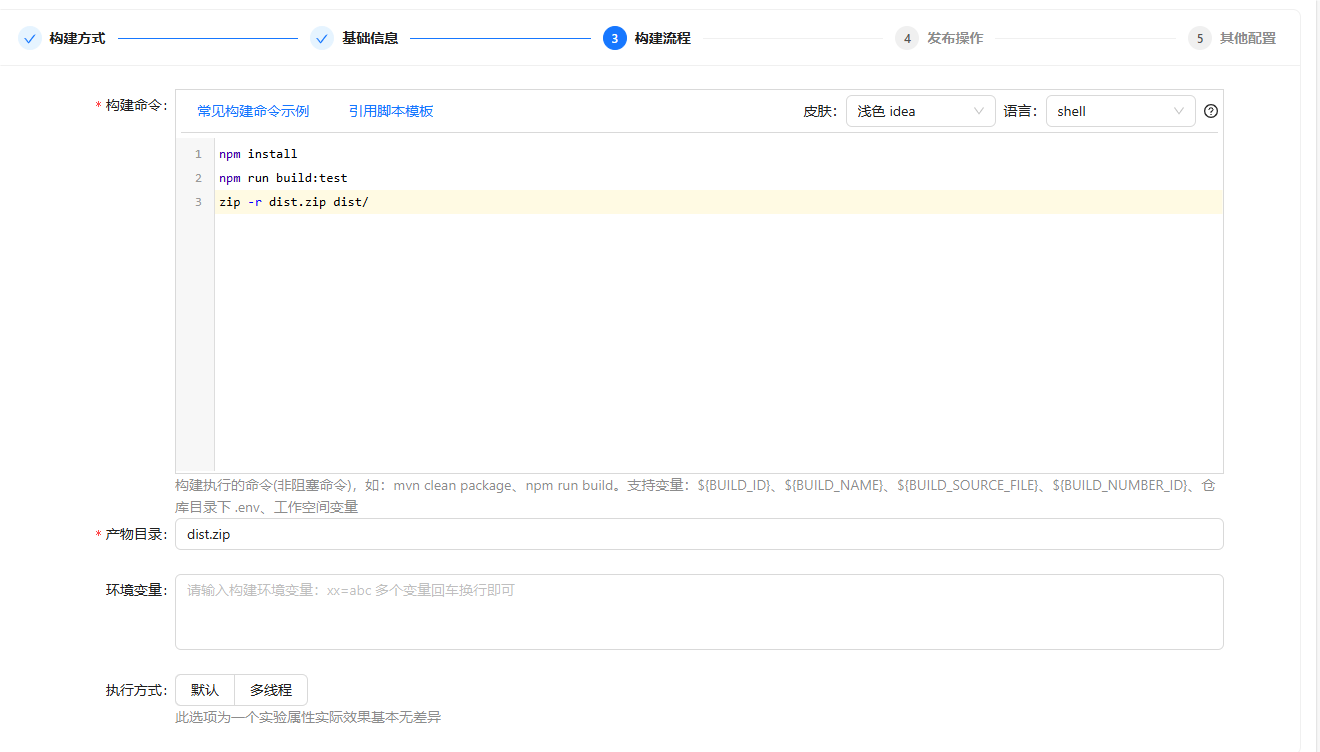Open the help icon next to the shell dropdown
The width and height of the screenshot is (1320, 752).
[x=1210, y=111]
